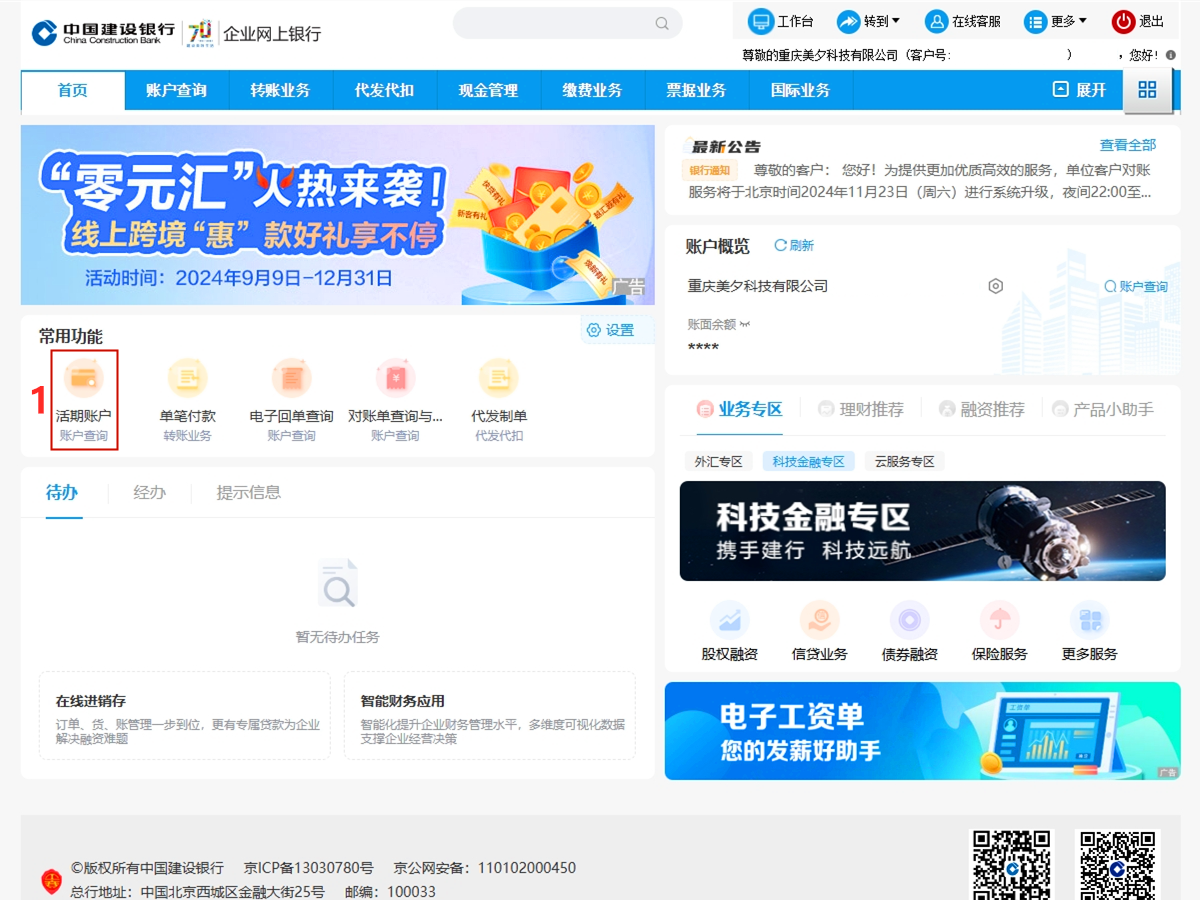Click the 账户查询 link in account overview
Screen dimensions: 1200x900
[1136, 286]
